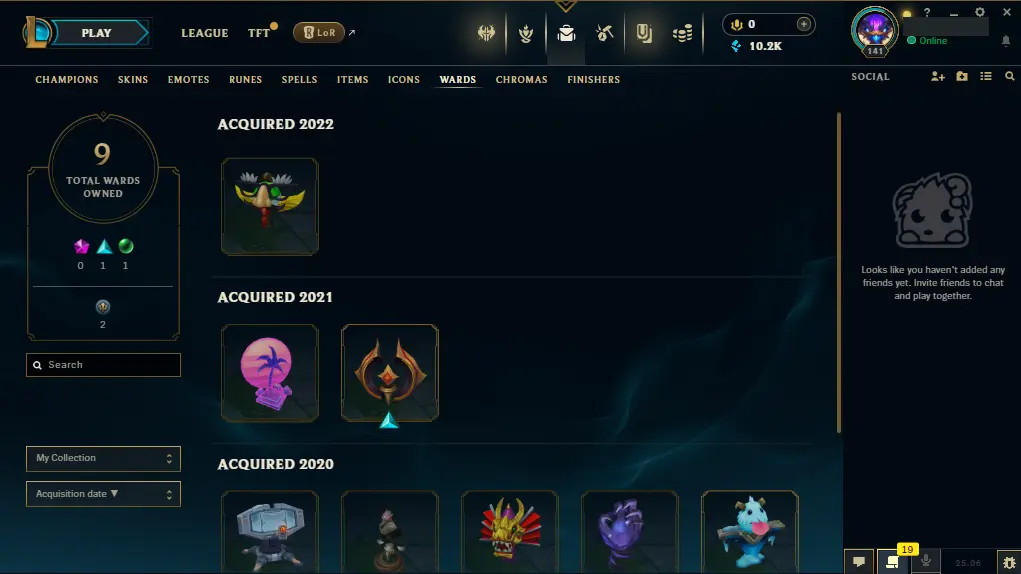
Task: Switch to the Chromas tab
Action: [522, 79]
